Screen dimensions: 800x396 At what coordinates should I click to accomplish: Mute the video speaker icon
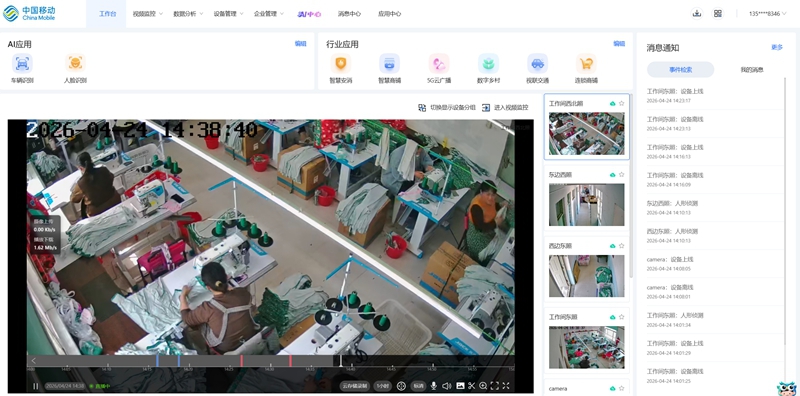(446, 386)
